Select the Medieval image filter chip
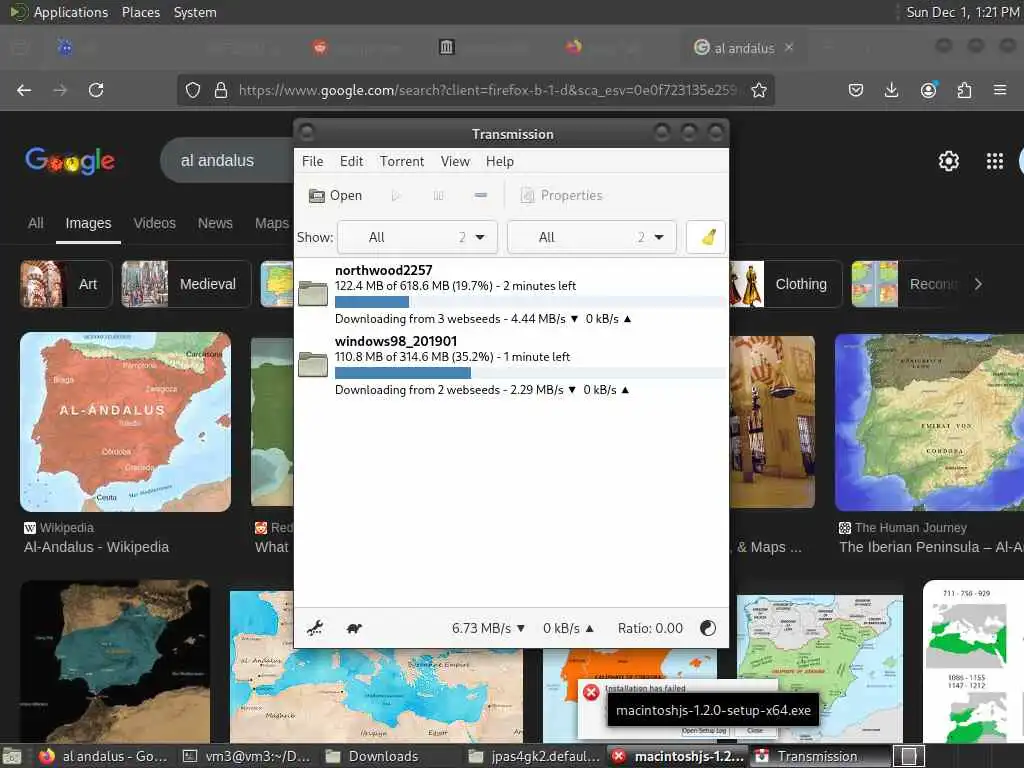This screenshot has height=768, width=1024. [186, 284]
